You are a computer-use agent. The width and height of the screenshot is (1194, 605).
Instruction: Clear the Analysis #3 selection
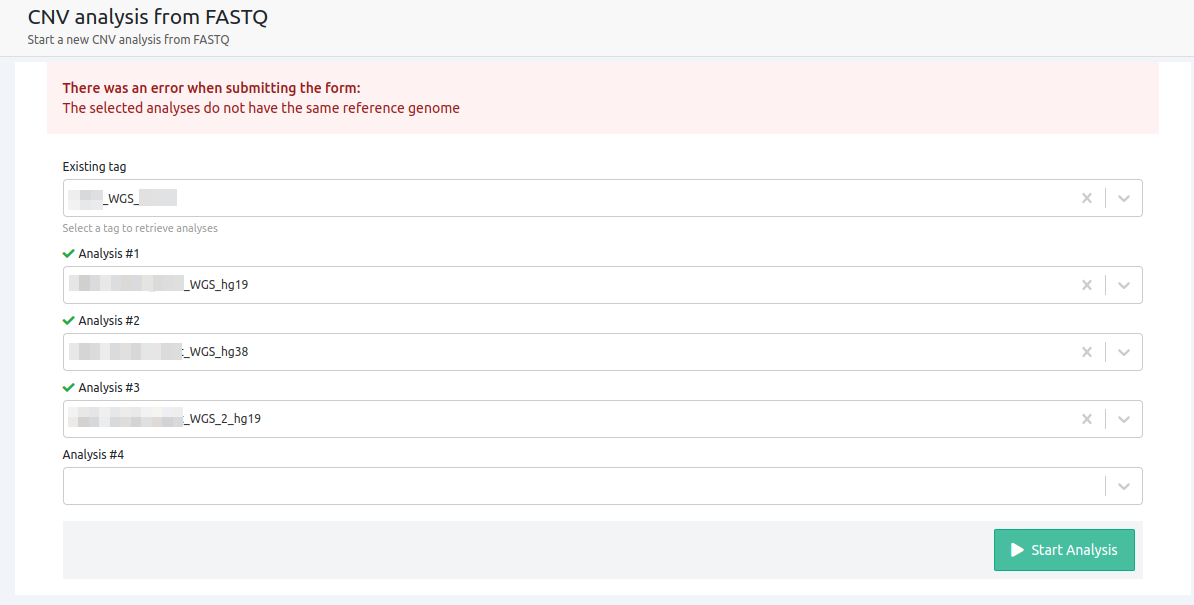click(x=1086, y=419)
